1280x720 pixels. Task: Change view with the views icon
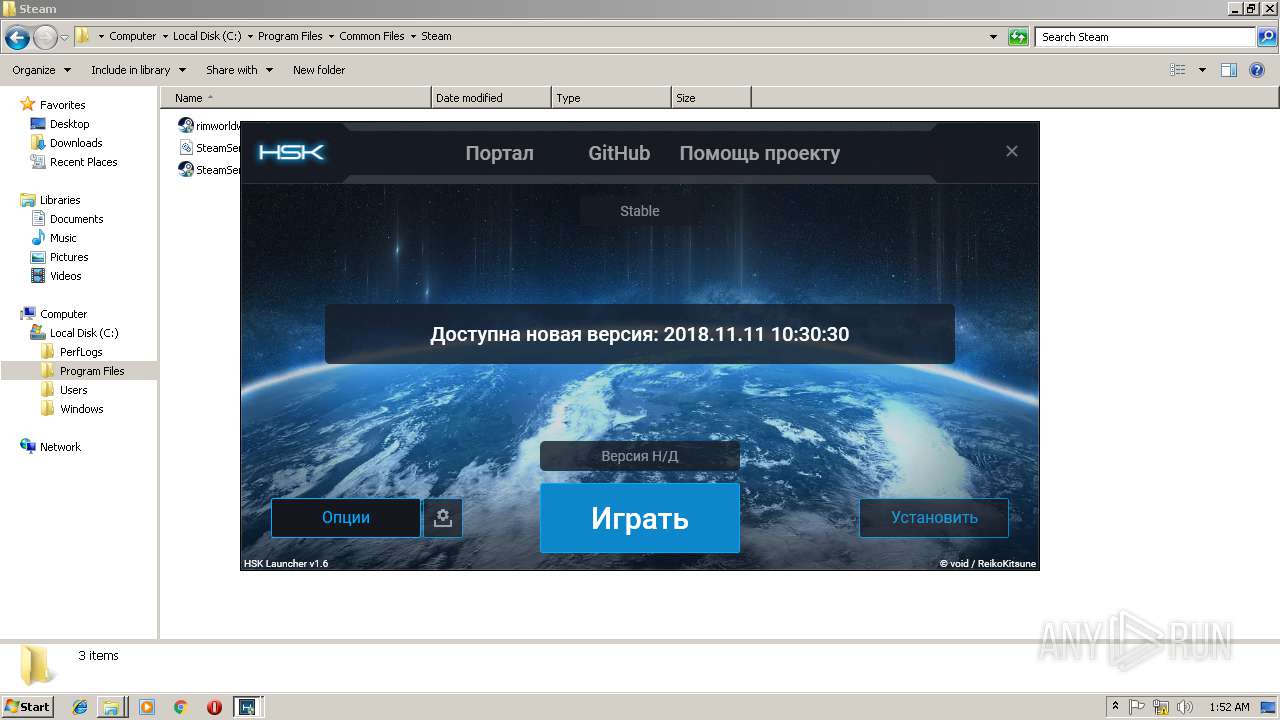click(x=1178, y=70)
